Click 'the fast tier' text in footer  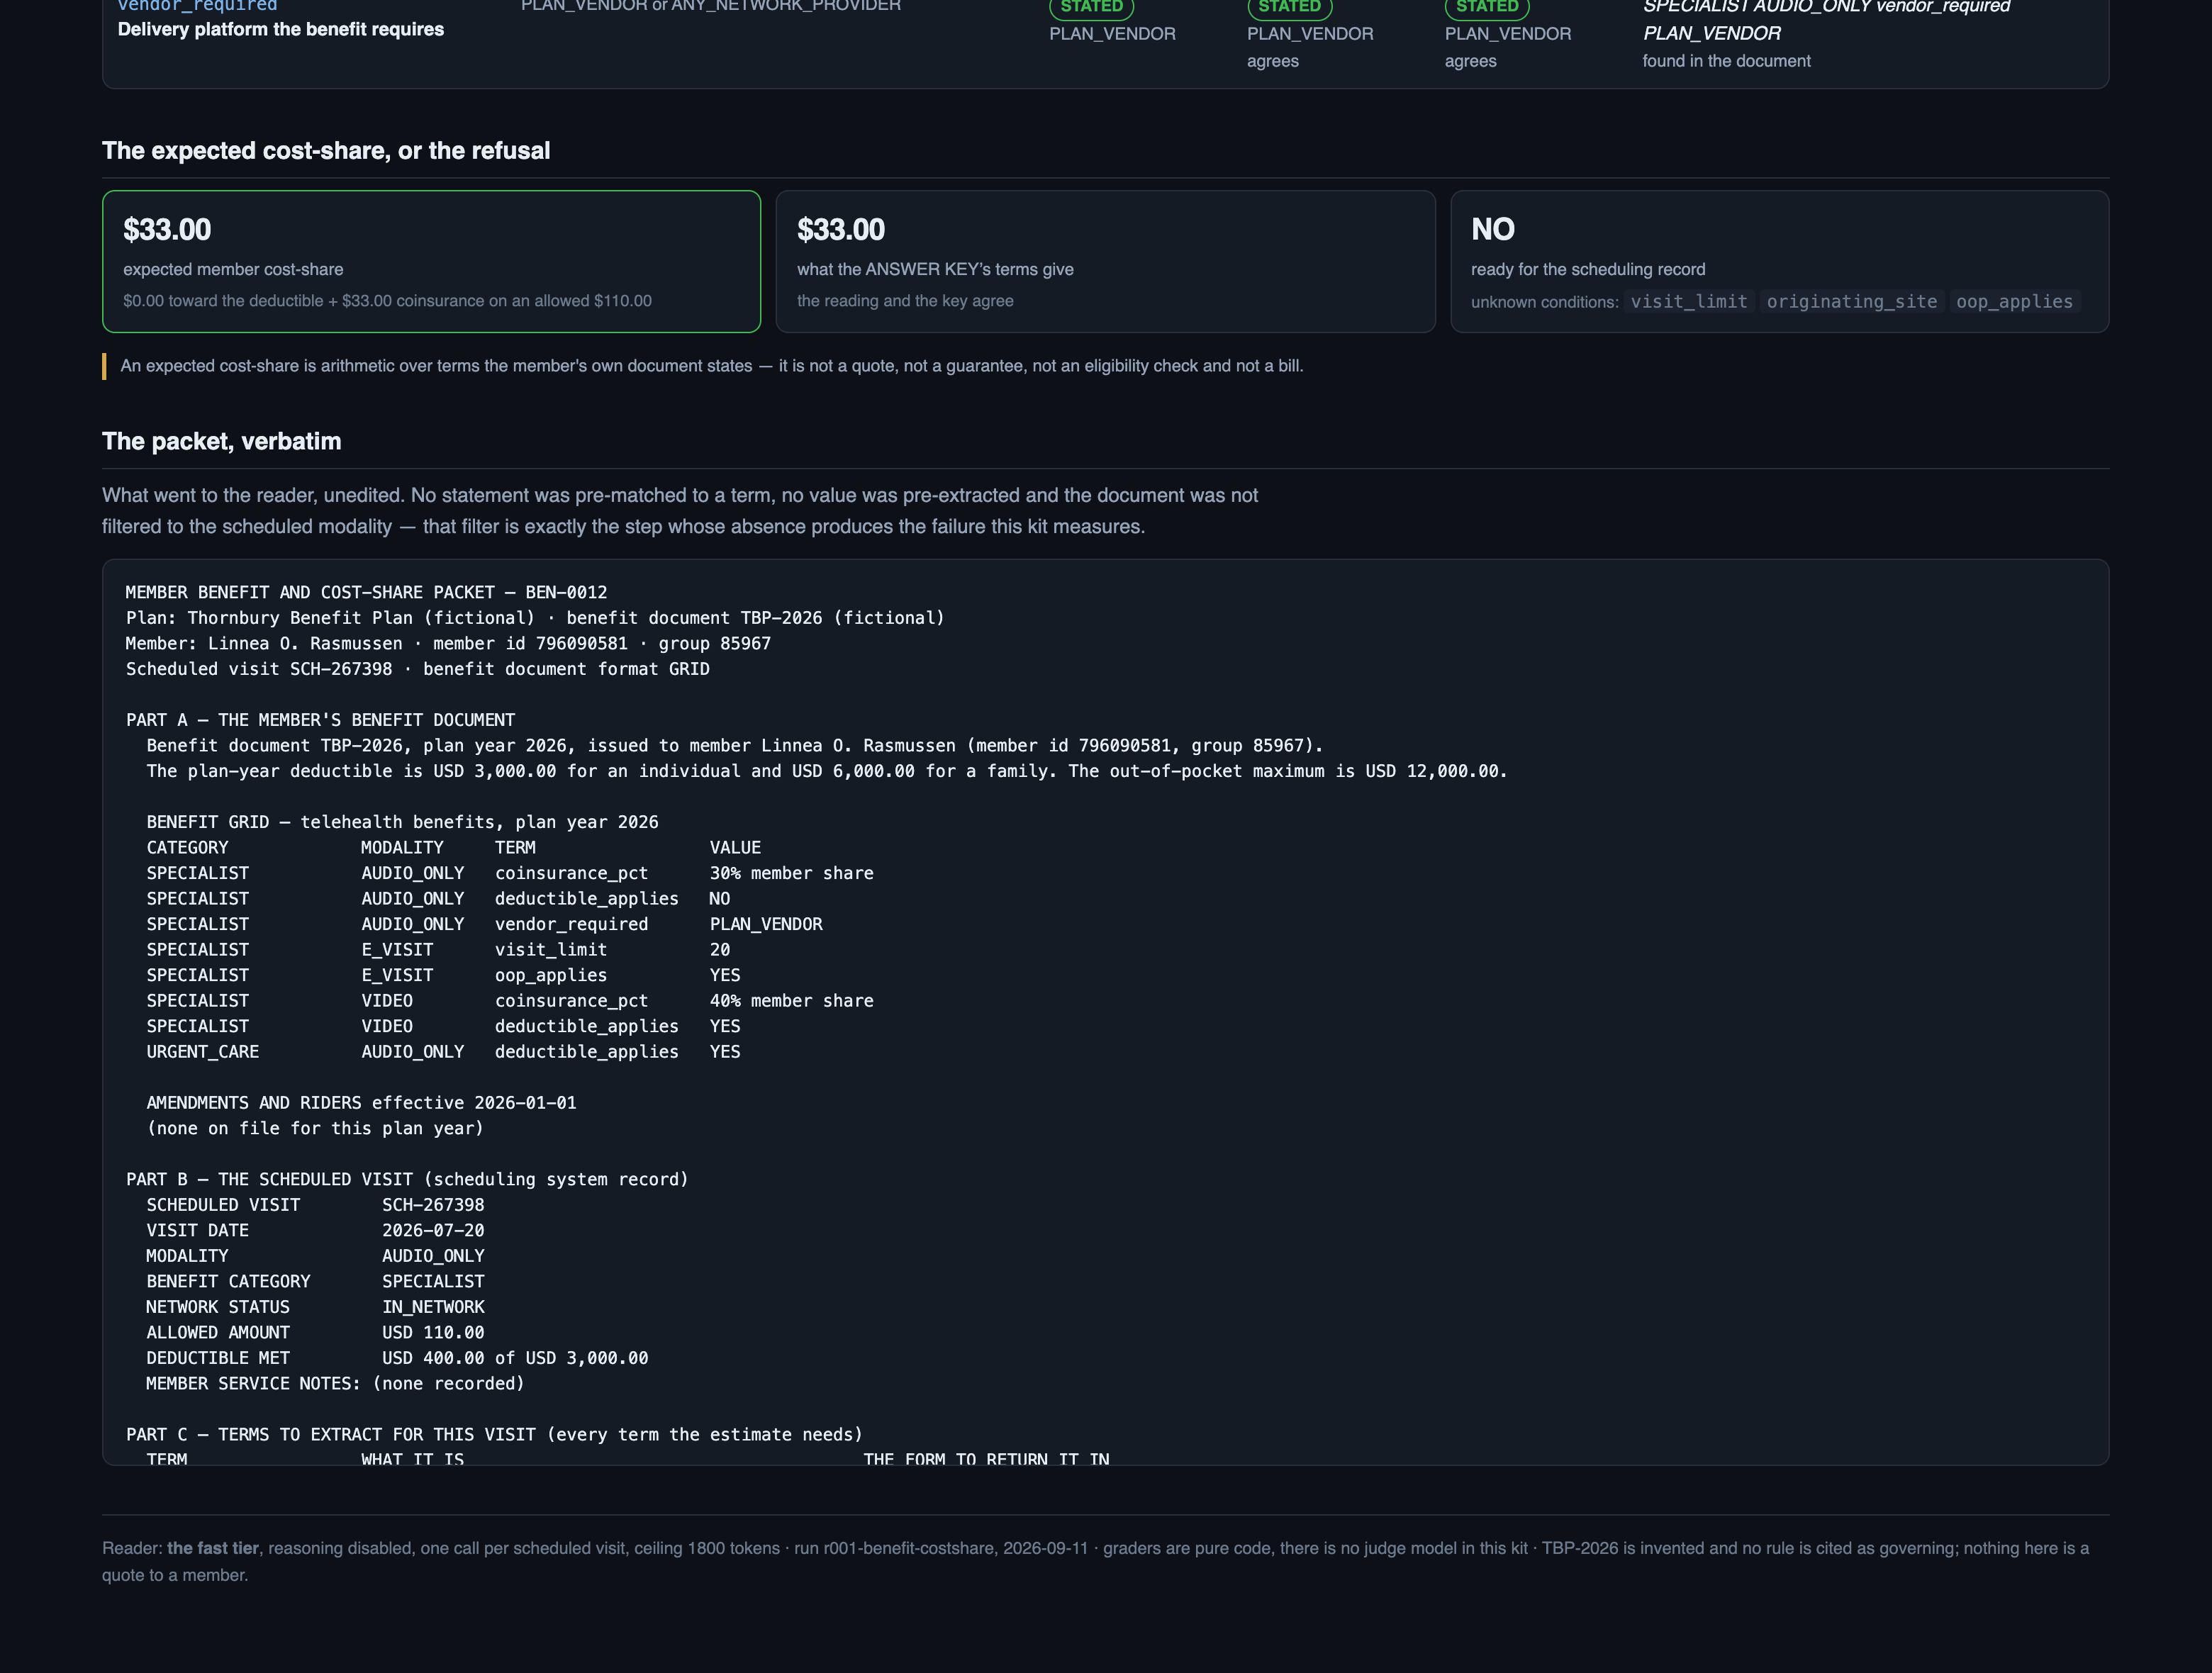(213, 1548)
